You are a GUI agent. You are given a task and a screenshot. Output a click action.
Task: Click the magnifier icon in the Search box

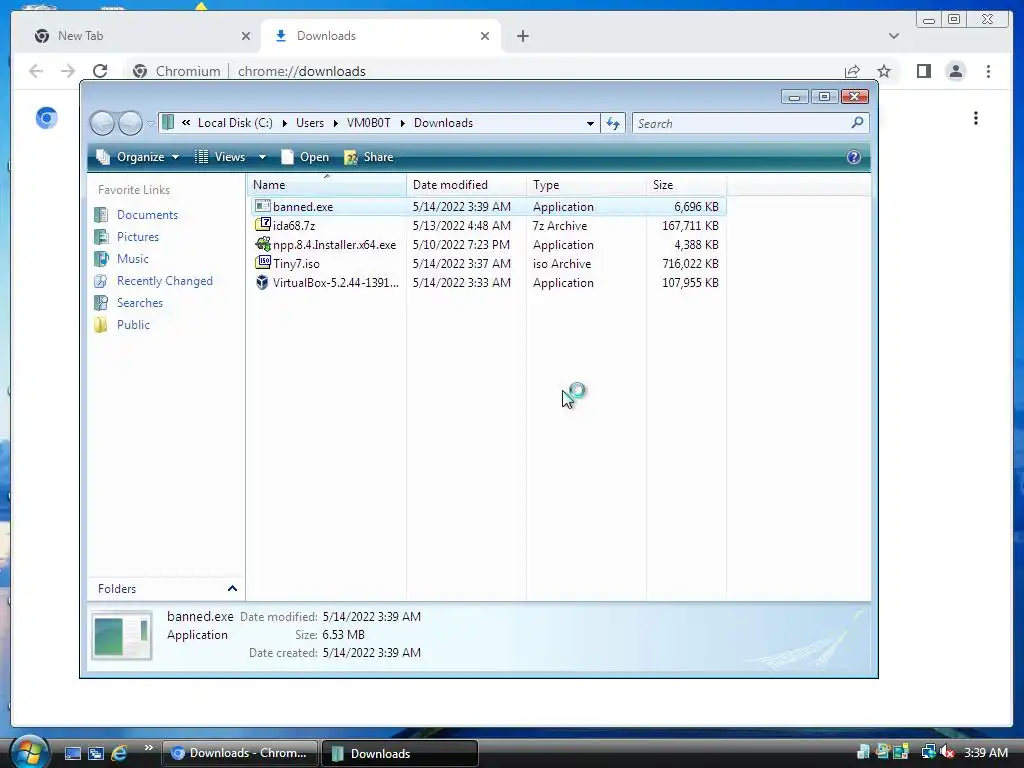coord(857,122)
